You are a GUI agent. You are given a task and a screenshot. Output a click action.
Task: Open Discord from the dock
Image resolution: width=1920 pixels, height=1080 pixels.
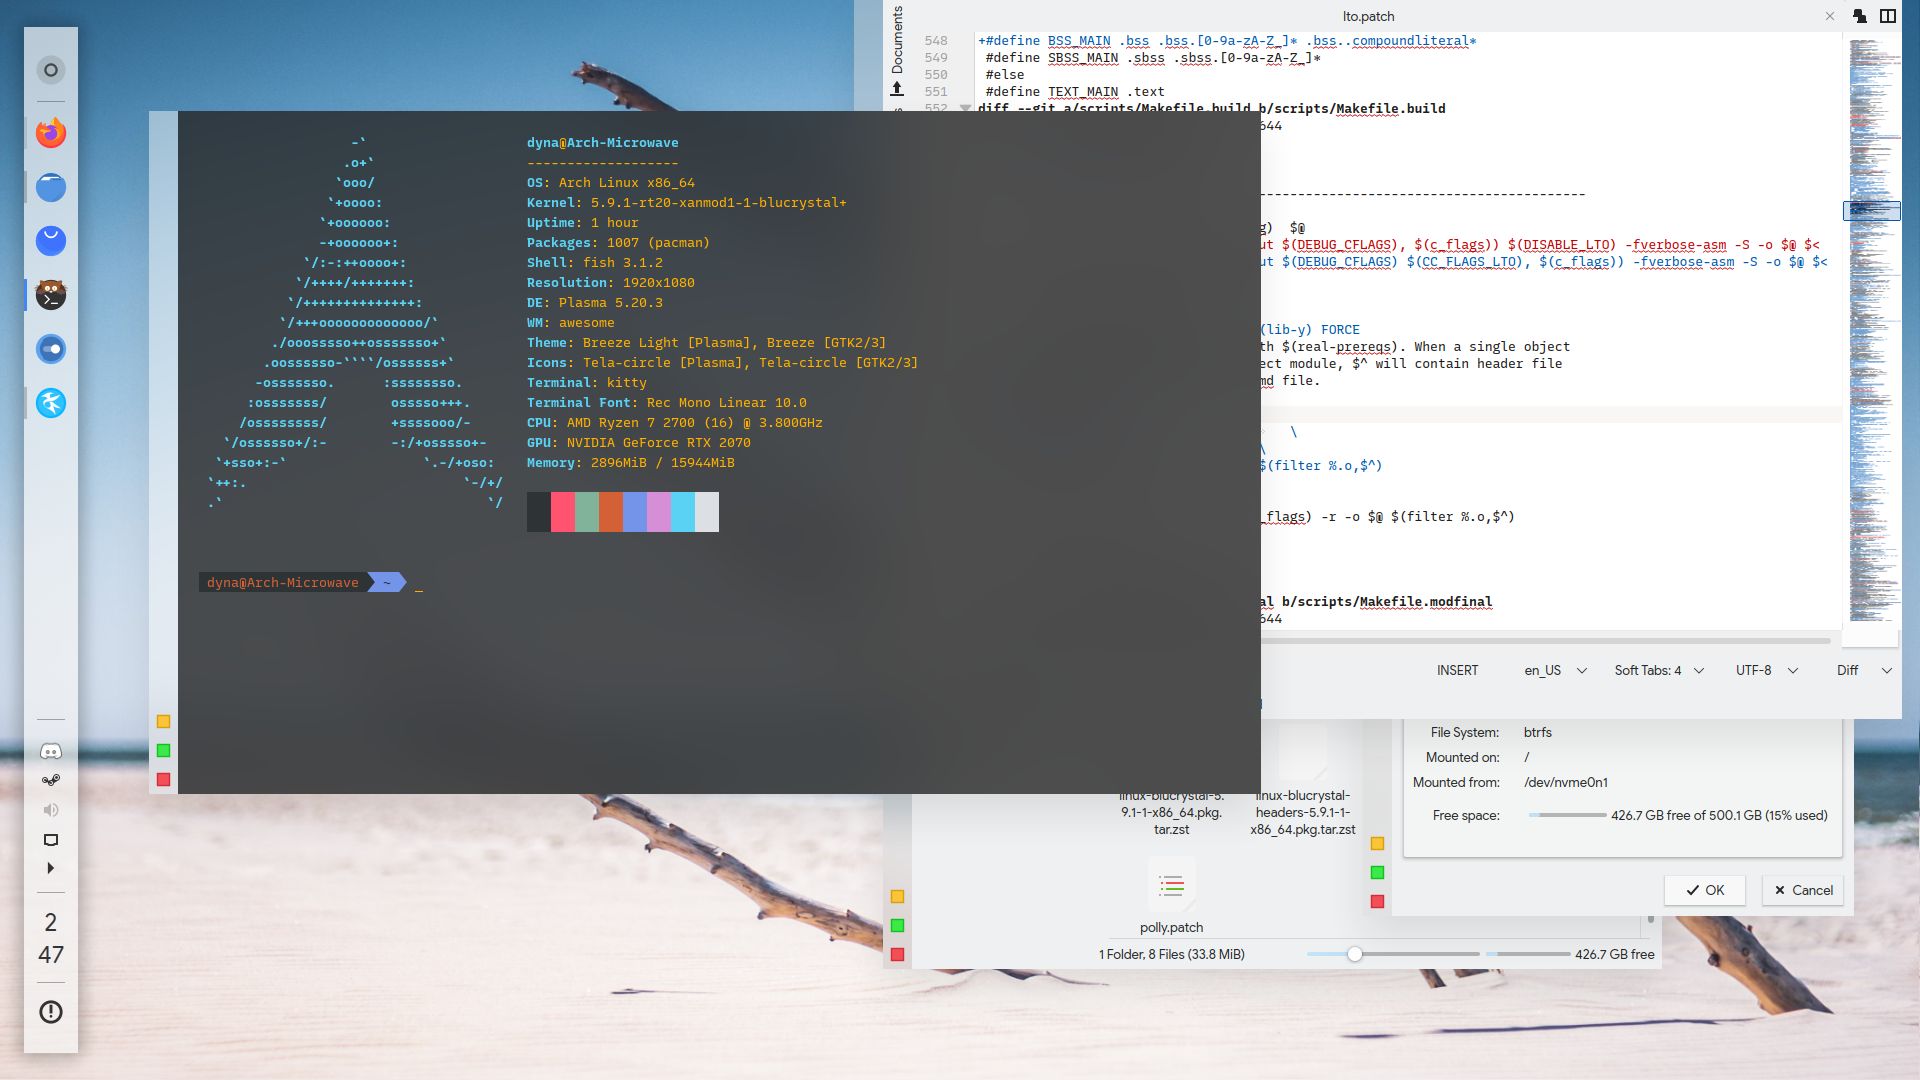51,750
